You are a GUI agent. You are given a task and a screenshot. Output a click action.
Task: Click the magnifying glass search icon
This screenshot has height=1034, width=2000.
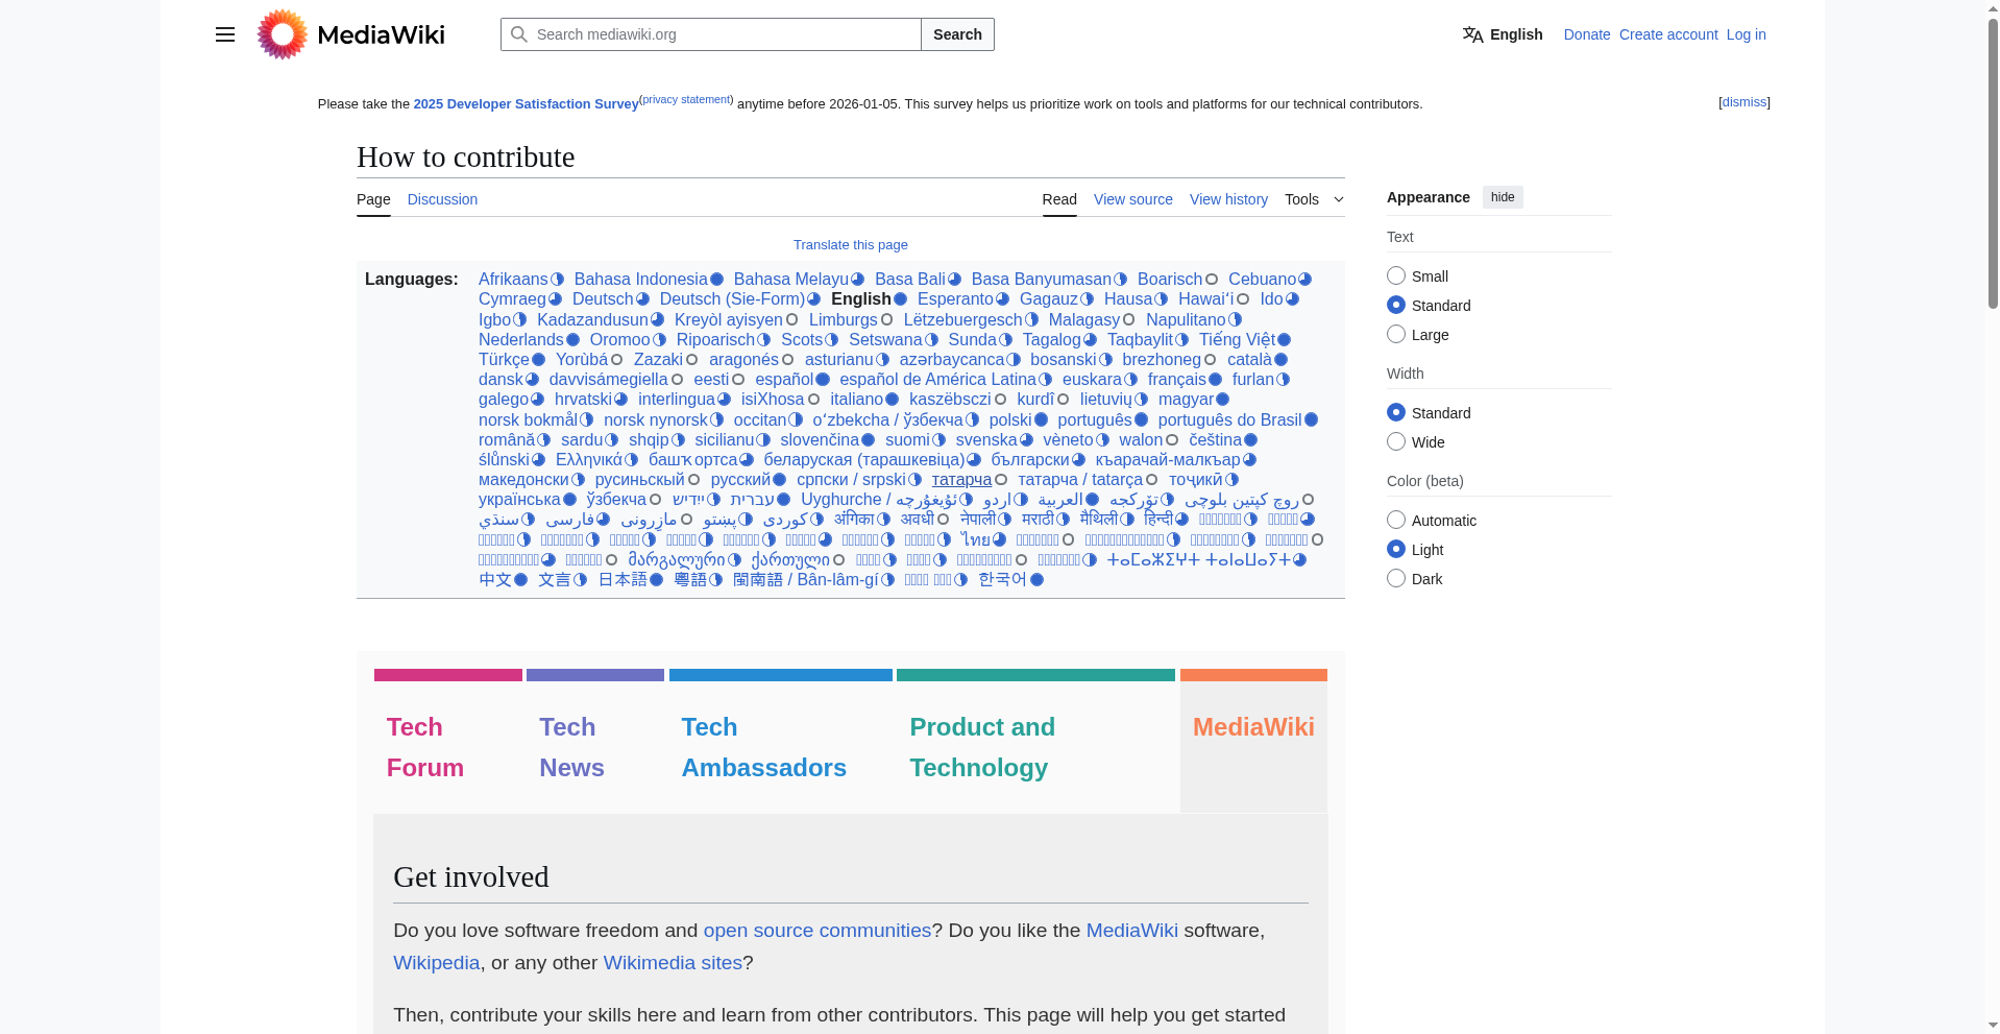click(519, 34)
